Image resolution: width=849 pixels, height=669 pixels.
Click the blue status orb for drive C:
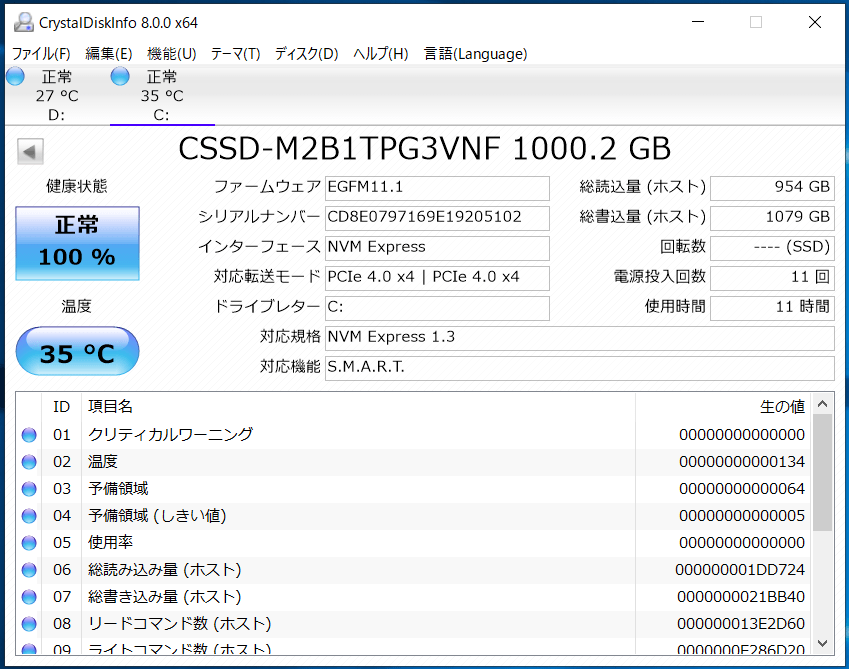click(120, 76)
